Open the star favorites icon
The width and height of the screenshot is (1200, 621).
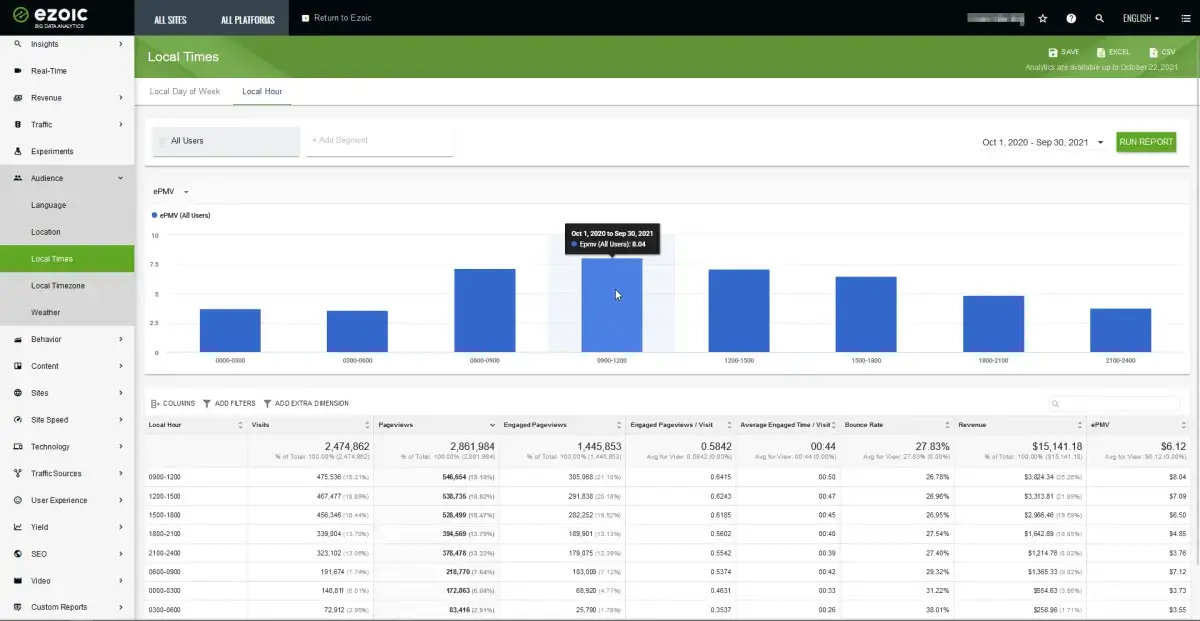coord(1043,18)
